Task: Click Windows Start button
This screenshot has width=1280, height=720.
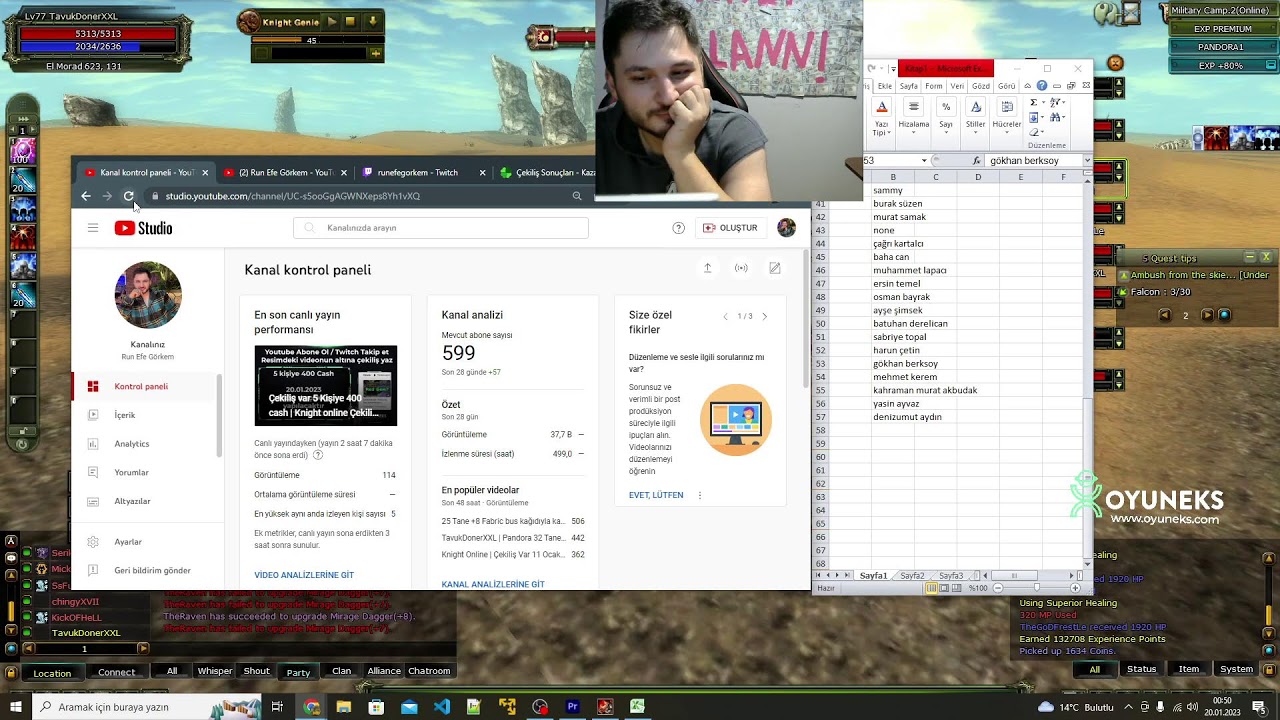Action: (x=14, y=707)
